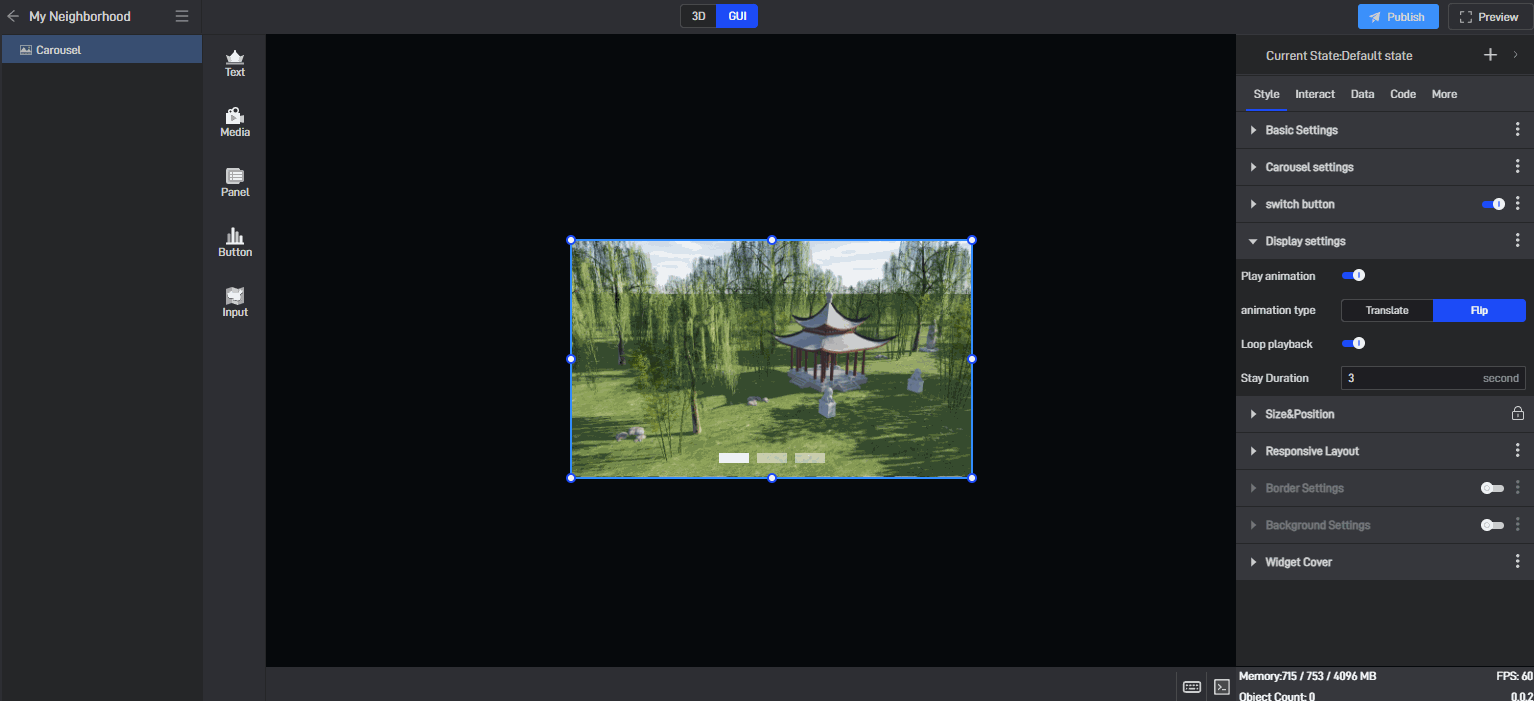Publish the project
The height and width of the screenshot is (701, 1534).
(x=1398, y=17)
